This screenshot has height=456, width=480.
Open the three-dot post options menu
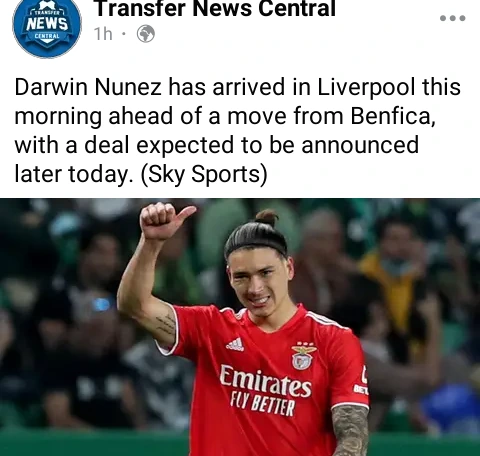click(x=452, y=18)
